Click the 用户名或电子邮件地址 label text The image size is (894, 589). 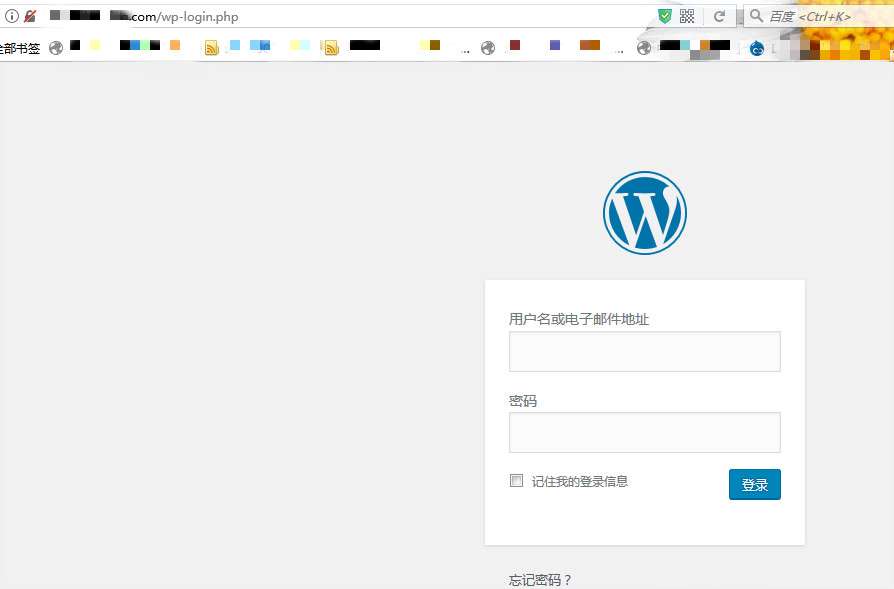[x=579, y=319]
